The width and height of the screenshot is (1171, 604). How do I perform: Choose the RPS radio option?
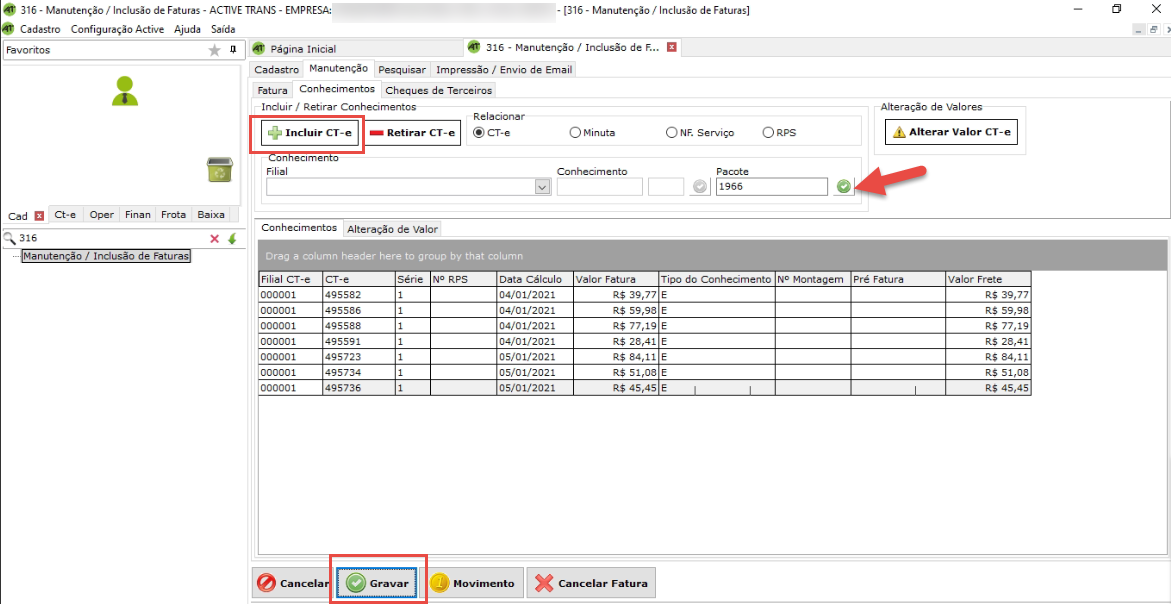[768, 132]
